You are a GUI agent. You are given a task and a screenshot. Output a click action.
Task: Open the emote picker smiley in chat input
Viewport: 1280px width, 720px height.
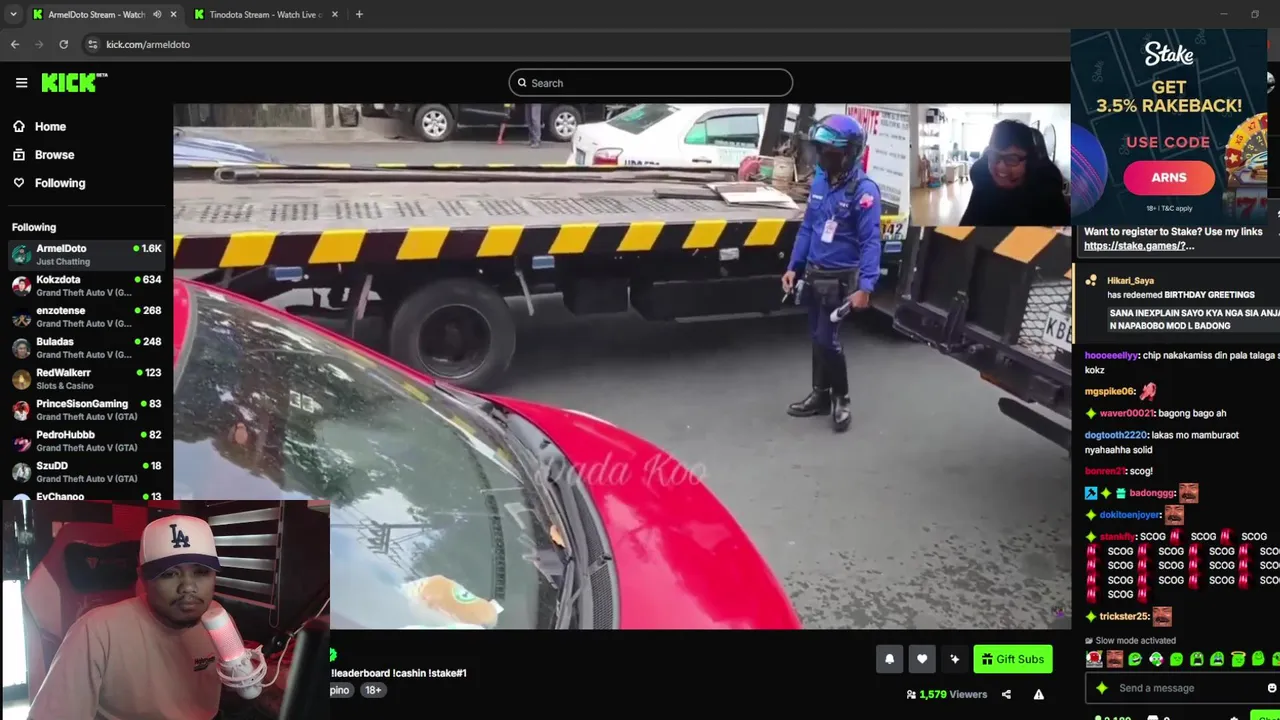(x=1271, y=688)
